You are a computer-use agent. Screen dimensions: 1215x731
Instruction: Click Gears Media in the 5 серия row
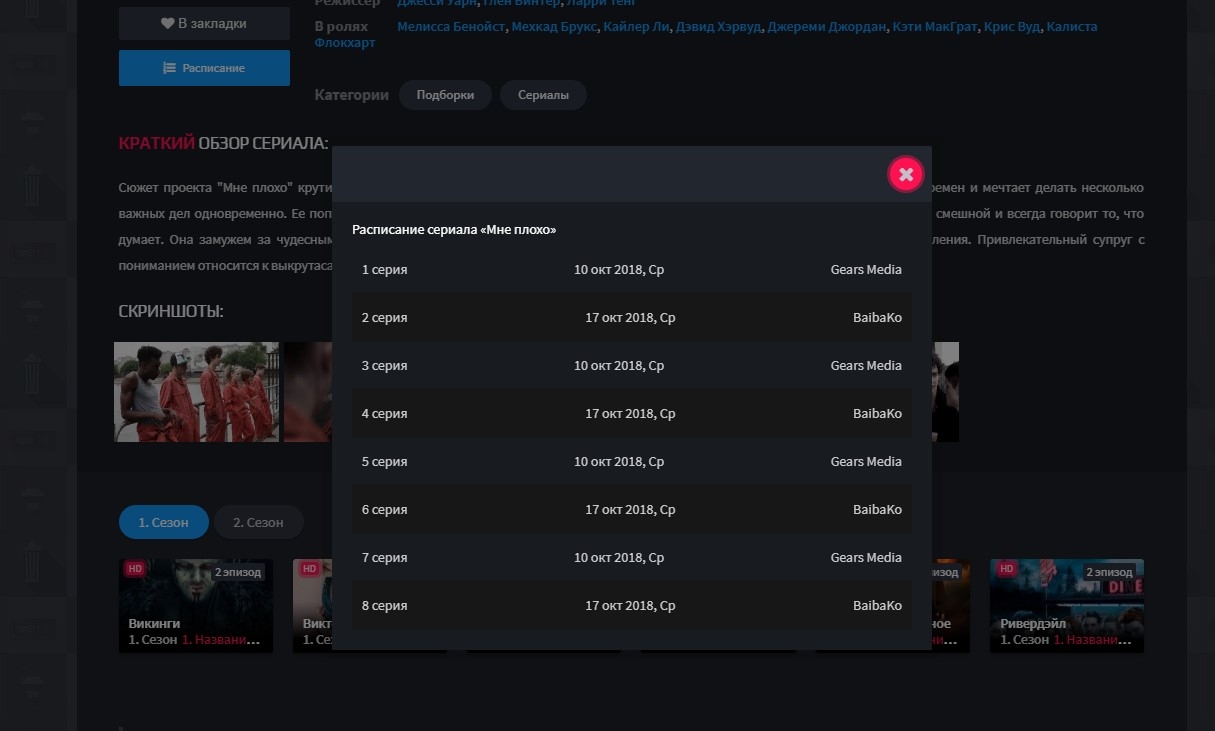[x=866, y=462]
